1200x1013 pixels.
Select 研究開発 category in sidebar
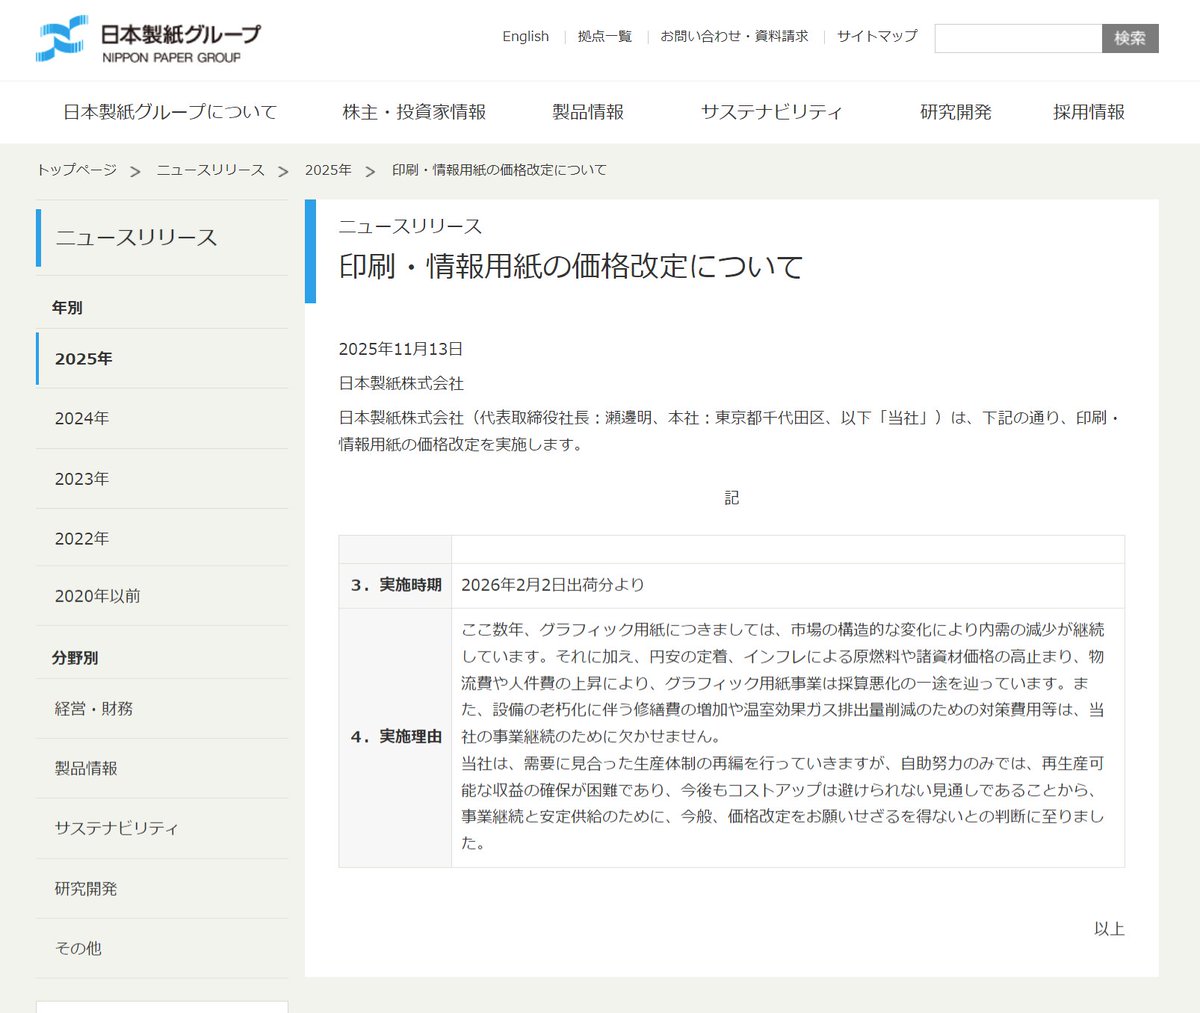162,889
